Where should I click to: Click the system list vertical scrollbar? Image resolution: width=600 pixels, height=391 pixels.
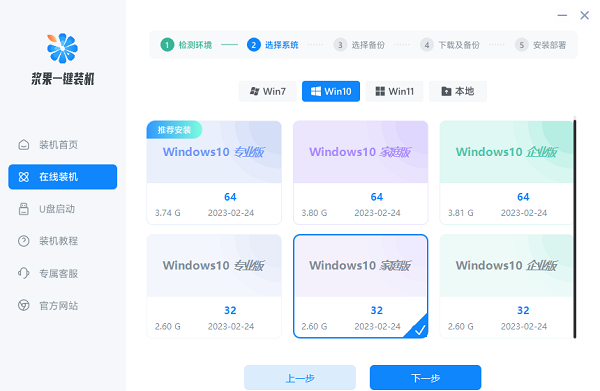tap(575, 229)
